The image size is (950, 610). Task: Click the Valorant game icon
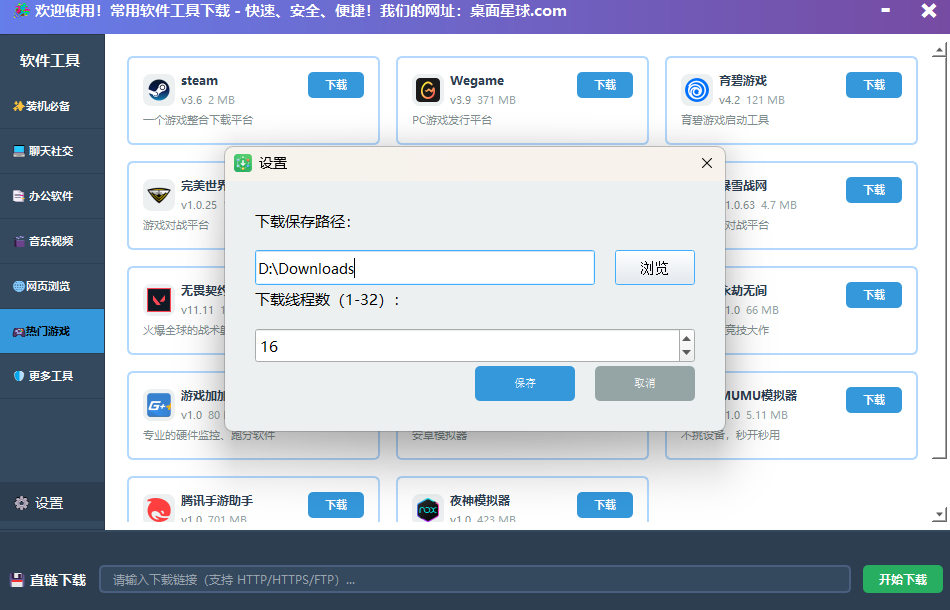click(x=158, y=300)
